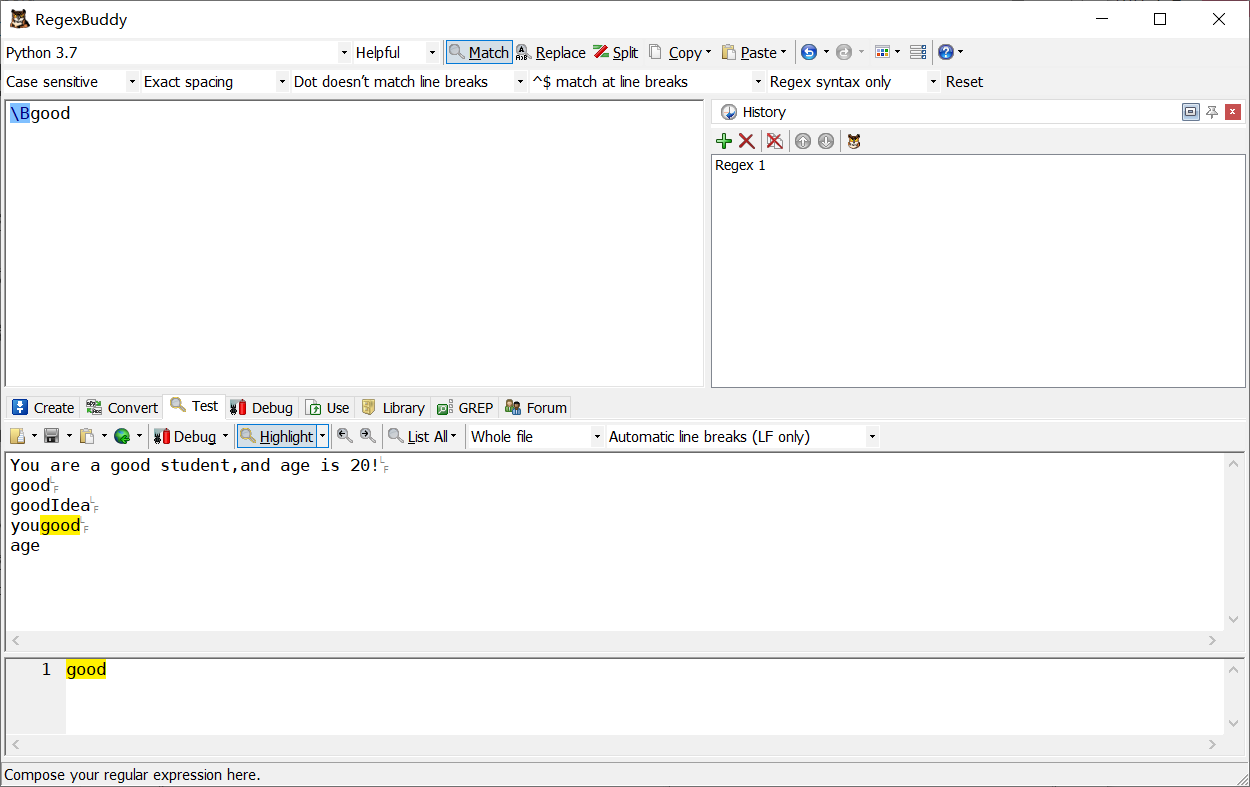Select the Test tab
This screenshot has height=787, width=1250.
[x=194, y=406]
